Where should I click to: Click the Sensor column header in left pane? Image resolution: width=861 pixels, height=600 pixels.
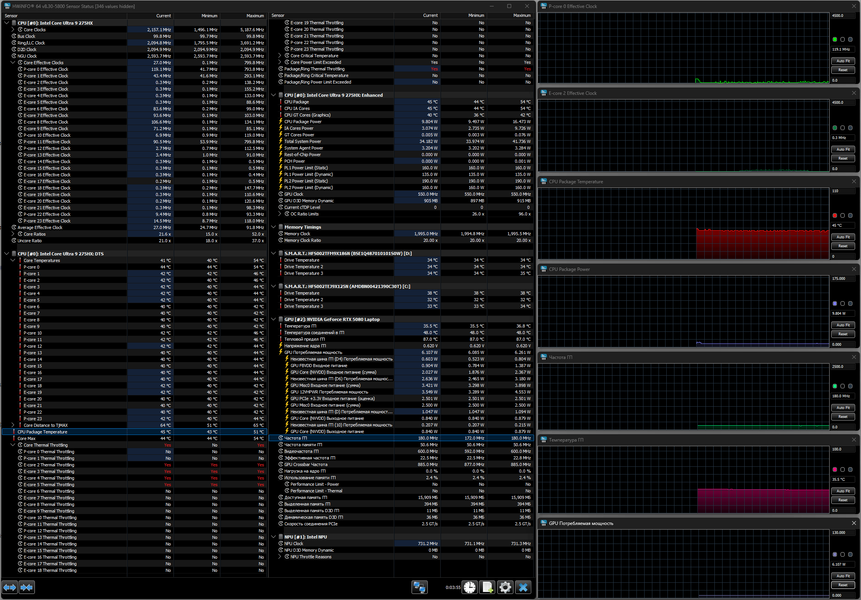(64, 15)
